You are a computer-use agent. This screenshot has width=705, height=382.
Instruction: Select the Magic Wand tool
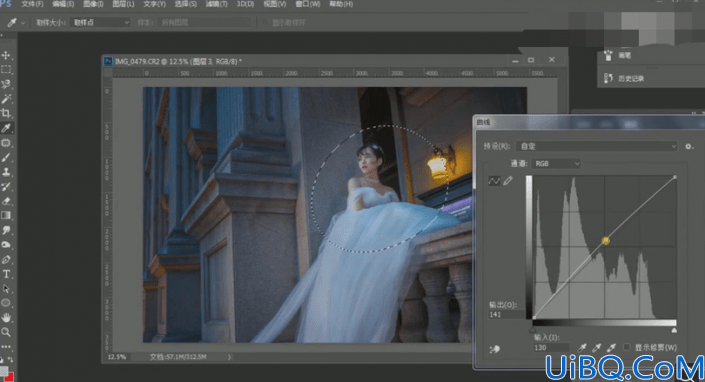(6, 99)
